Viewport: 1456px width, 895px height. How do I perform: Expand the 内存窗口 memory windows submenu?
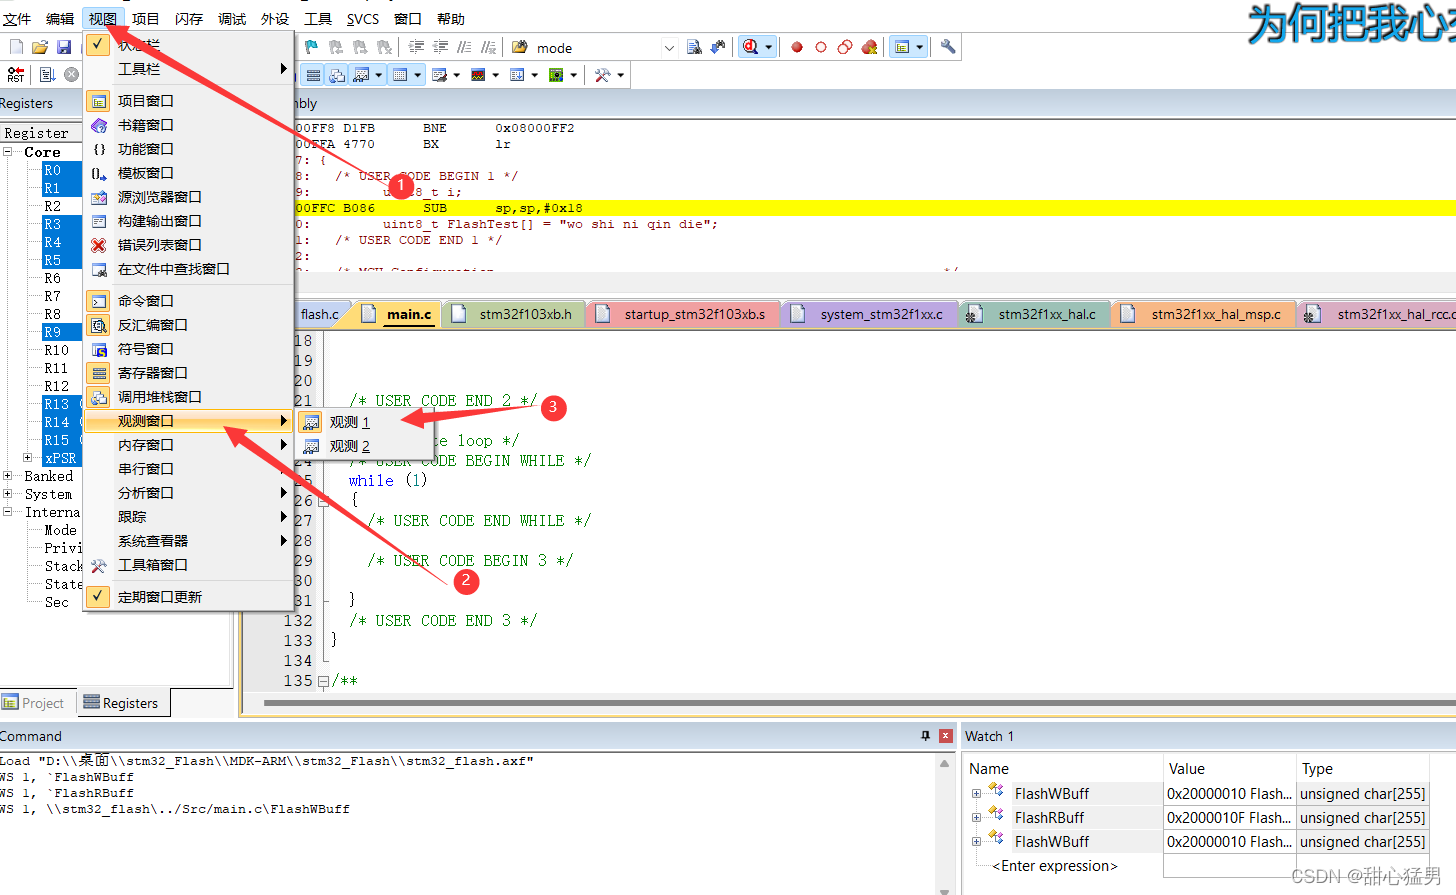[188, 445]
